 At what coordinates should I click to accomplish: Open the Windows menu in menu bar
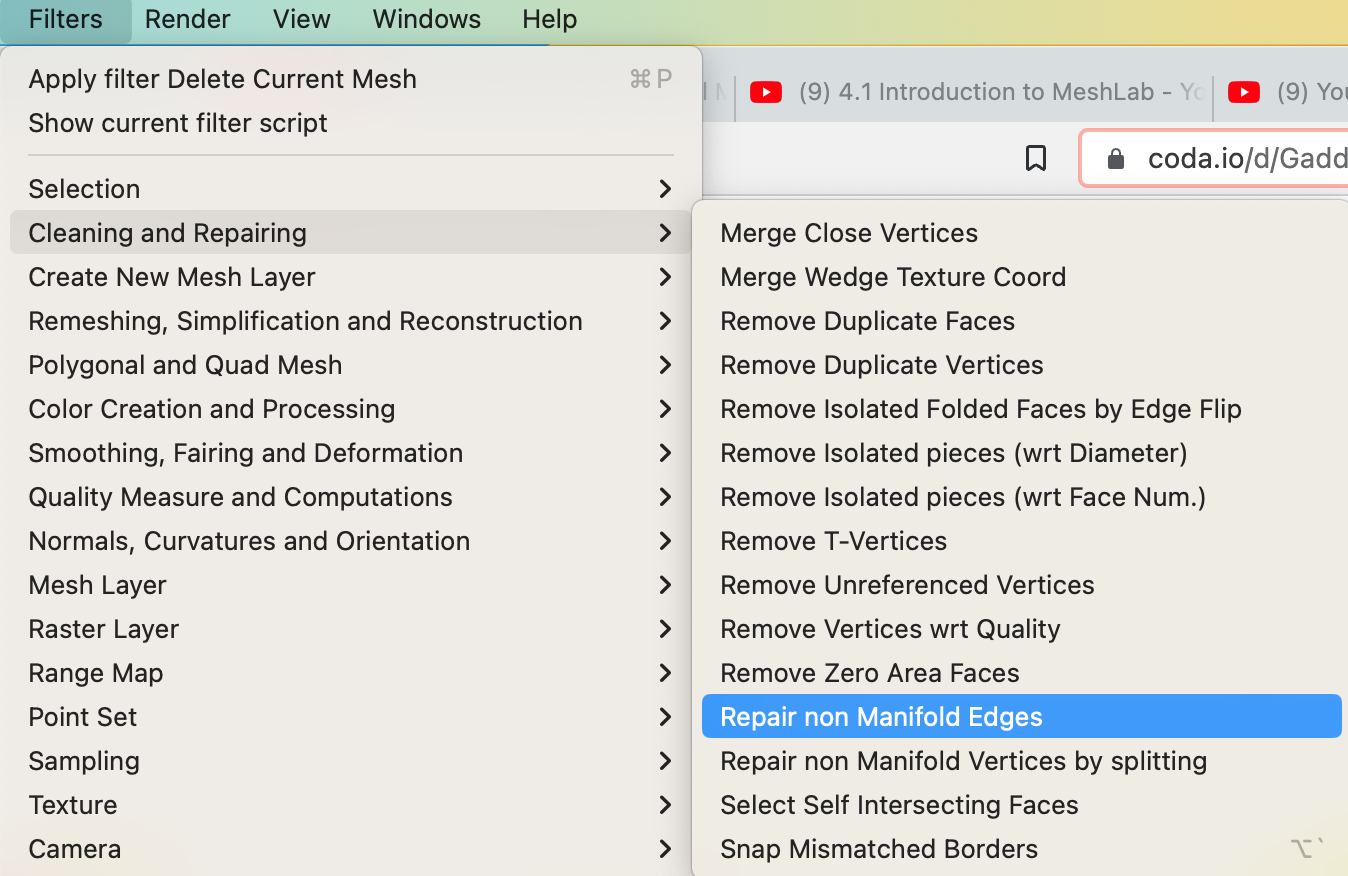pos(426,19)
